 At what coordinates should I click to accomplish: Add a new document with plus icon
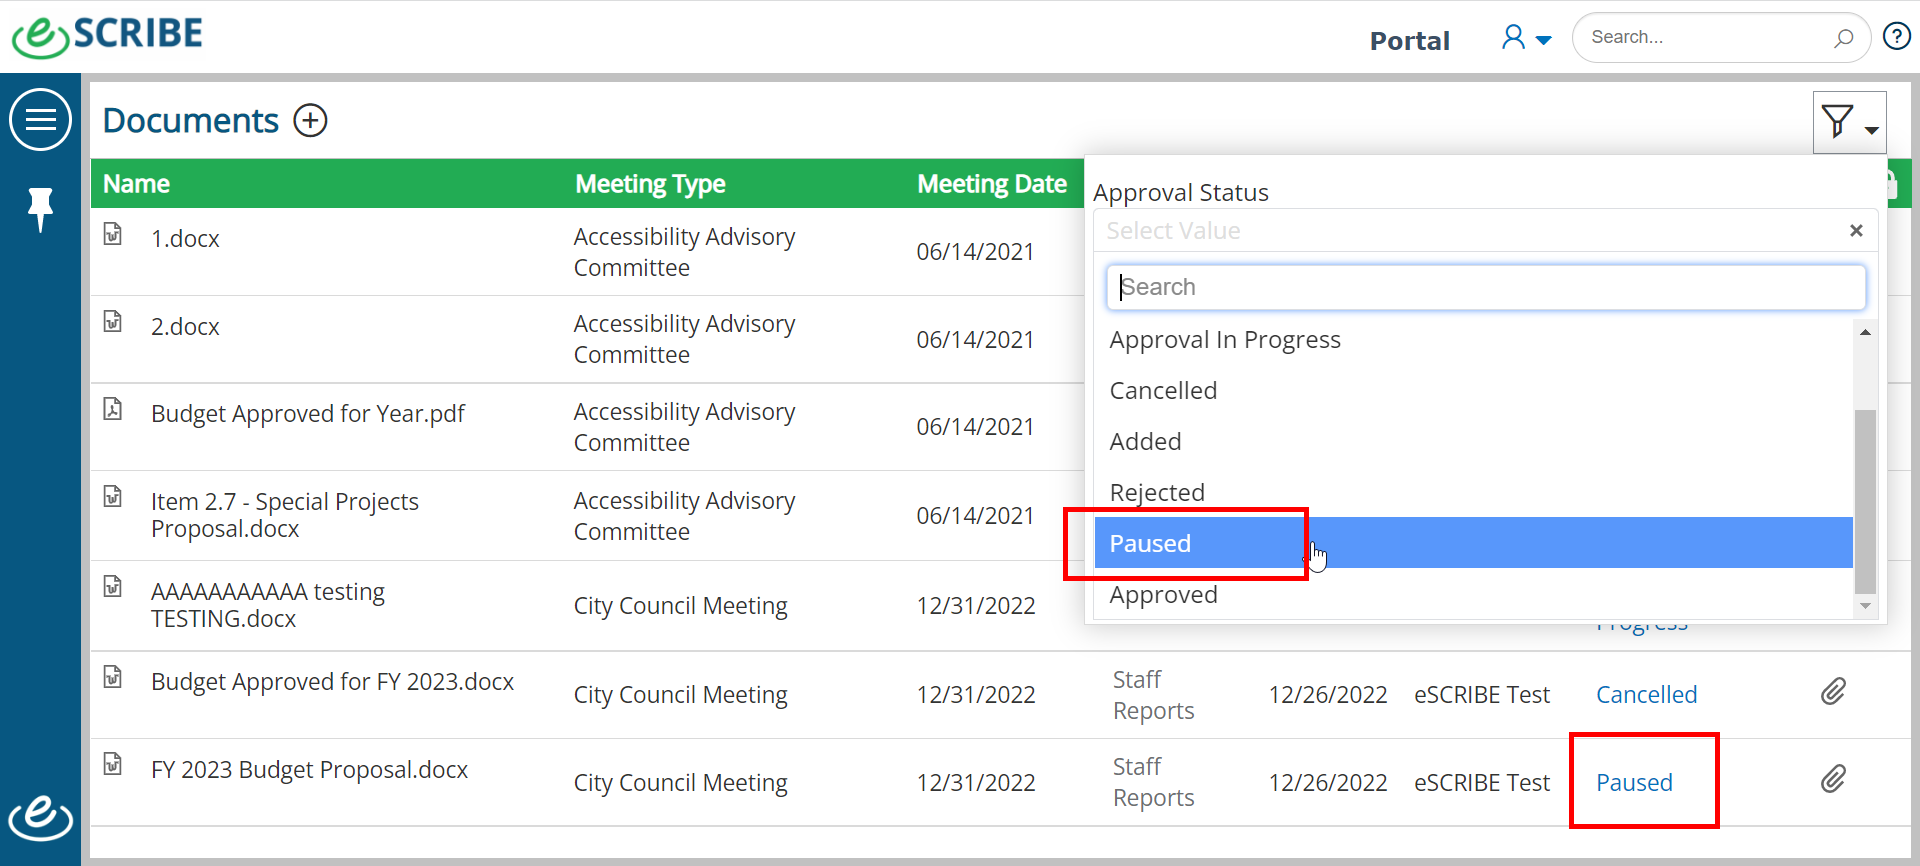pos(310,121)
